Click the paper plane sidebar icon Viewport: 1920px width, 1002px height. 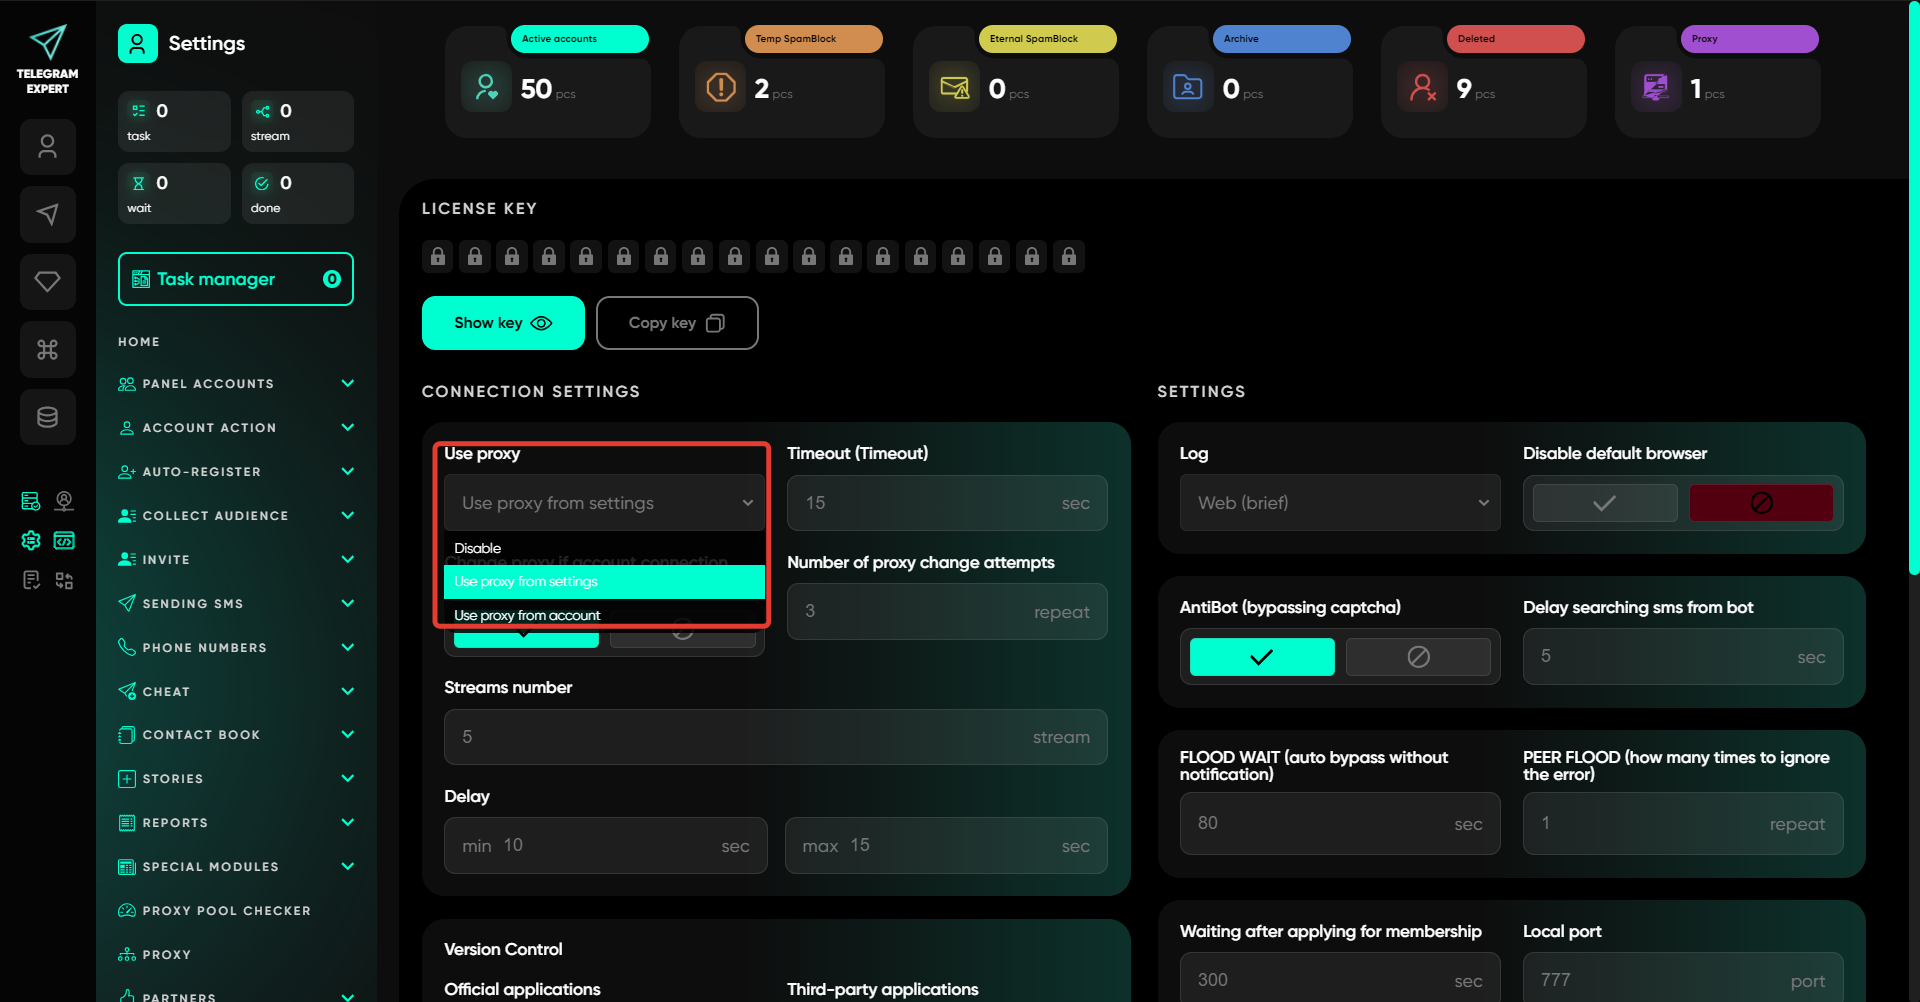[47, 214]
